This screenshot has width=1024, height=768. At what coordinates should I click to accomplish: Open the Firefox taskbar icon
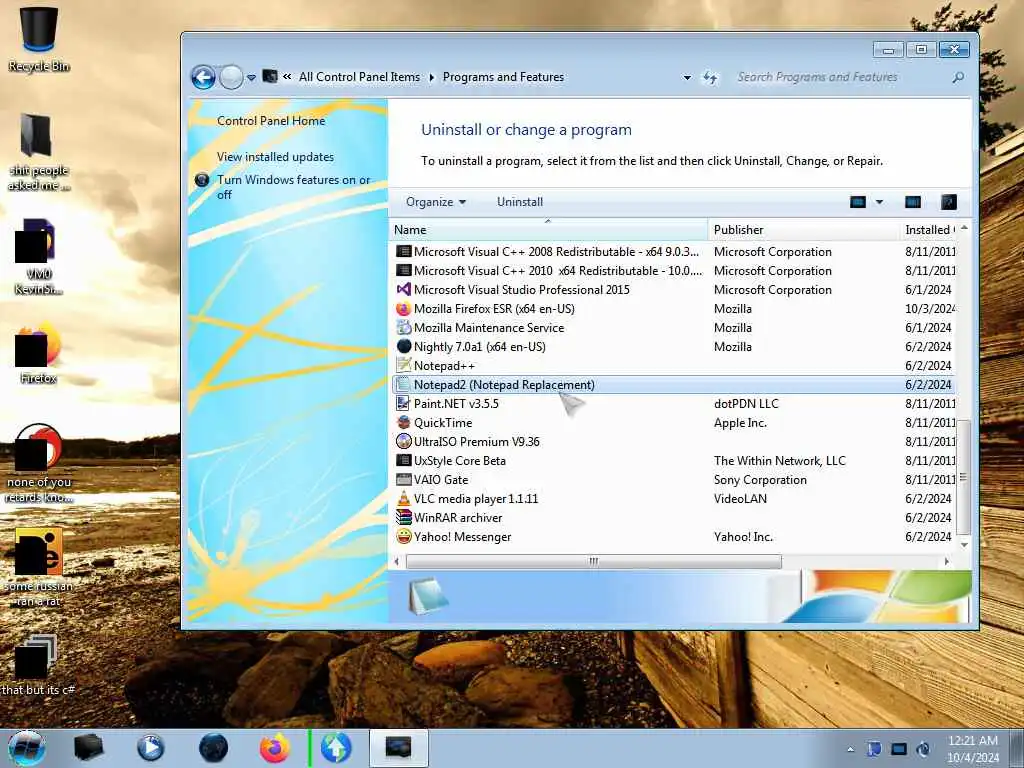[x=274, y=748]
